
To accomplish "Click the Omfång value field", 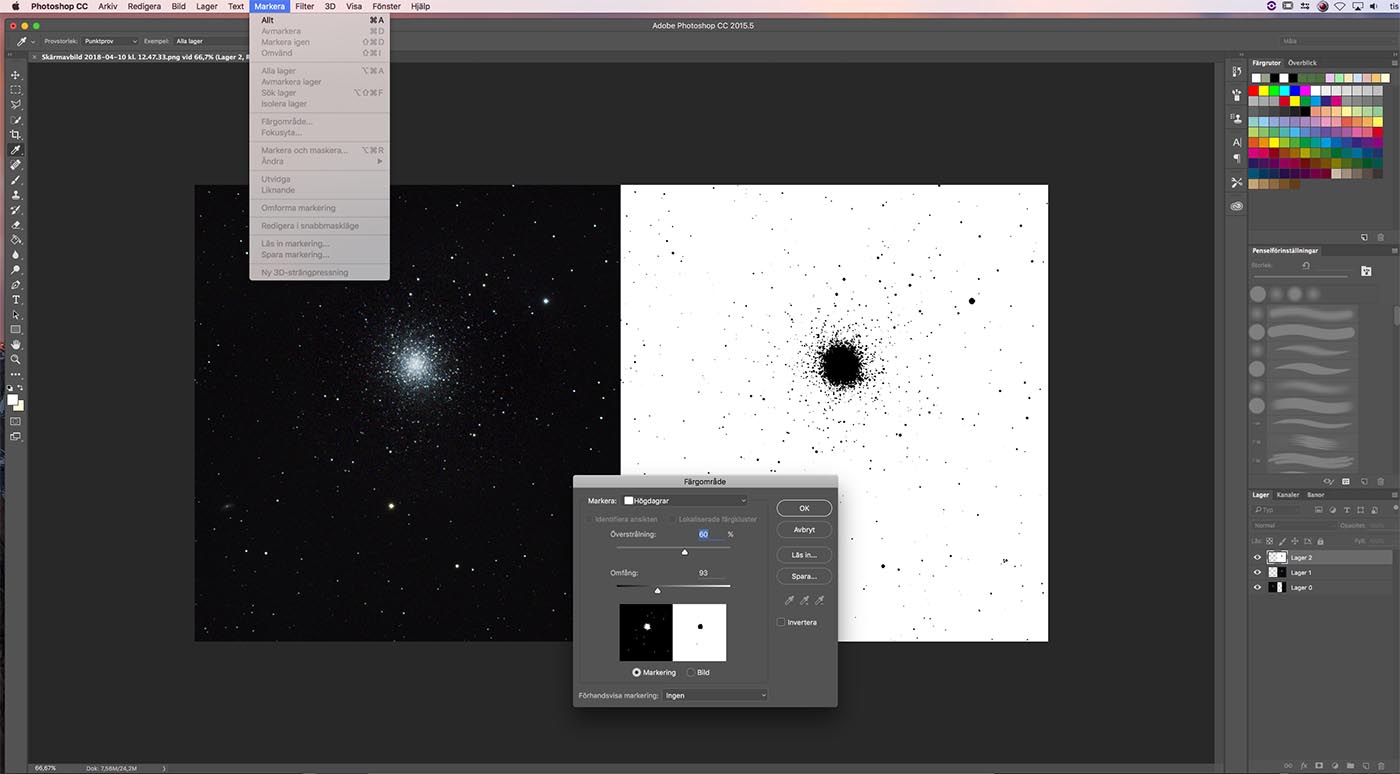I will coord(703,573).
